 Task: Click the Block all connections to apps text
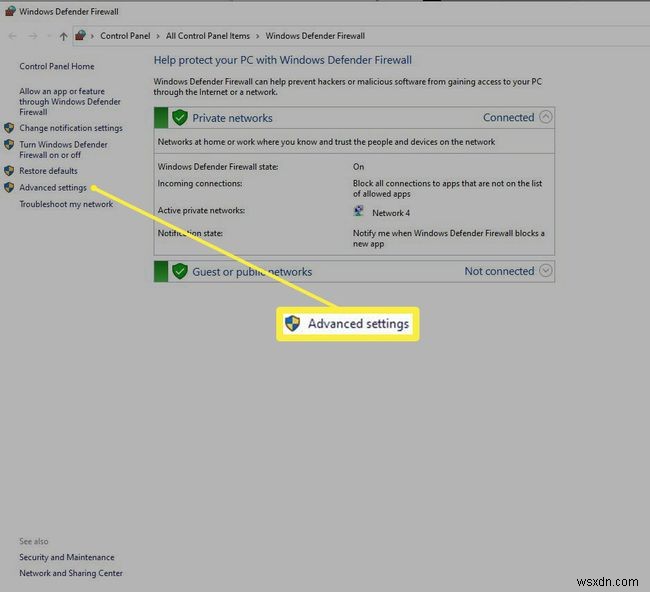tap(448, 189)
